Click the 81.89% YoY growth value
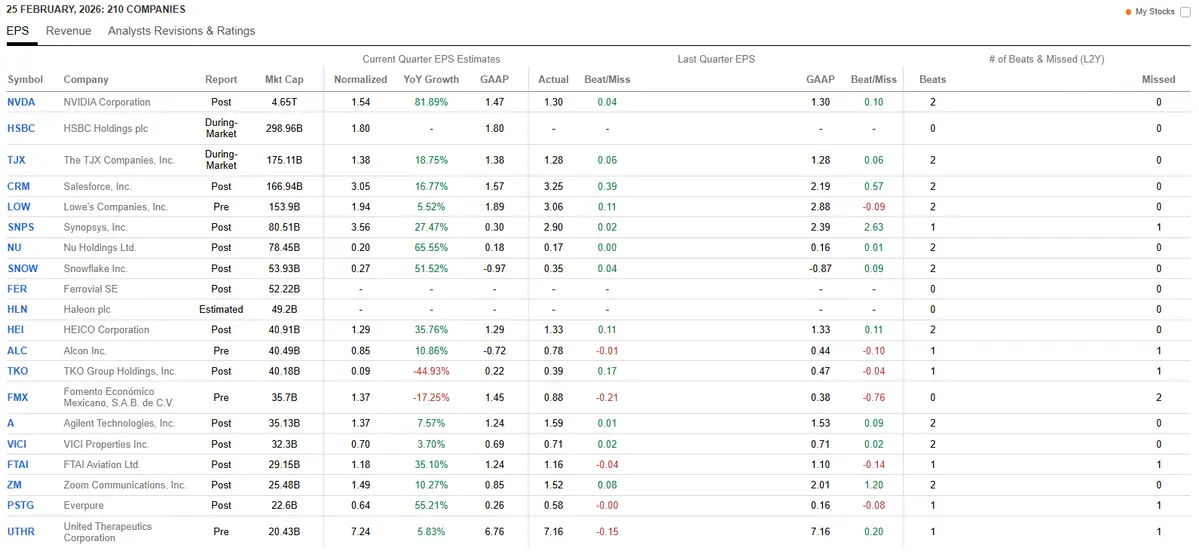The width and height of the screenshot is (1199, 554). (x=431, y=102)
